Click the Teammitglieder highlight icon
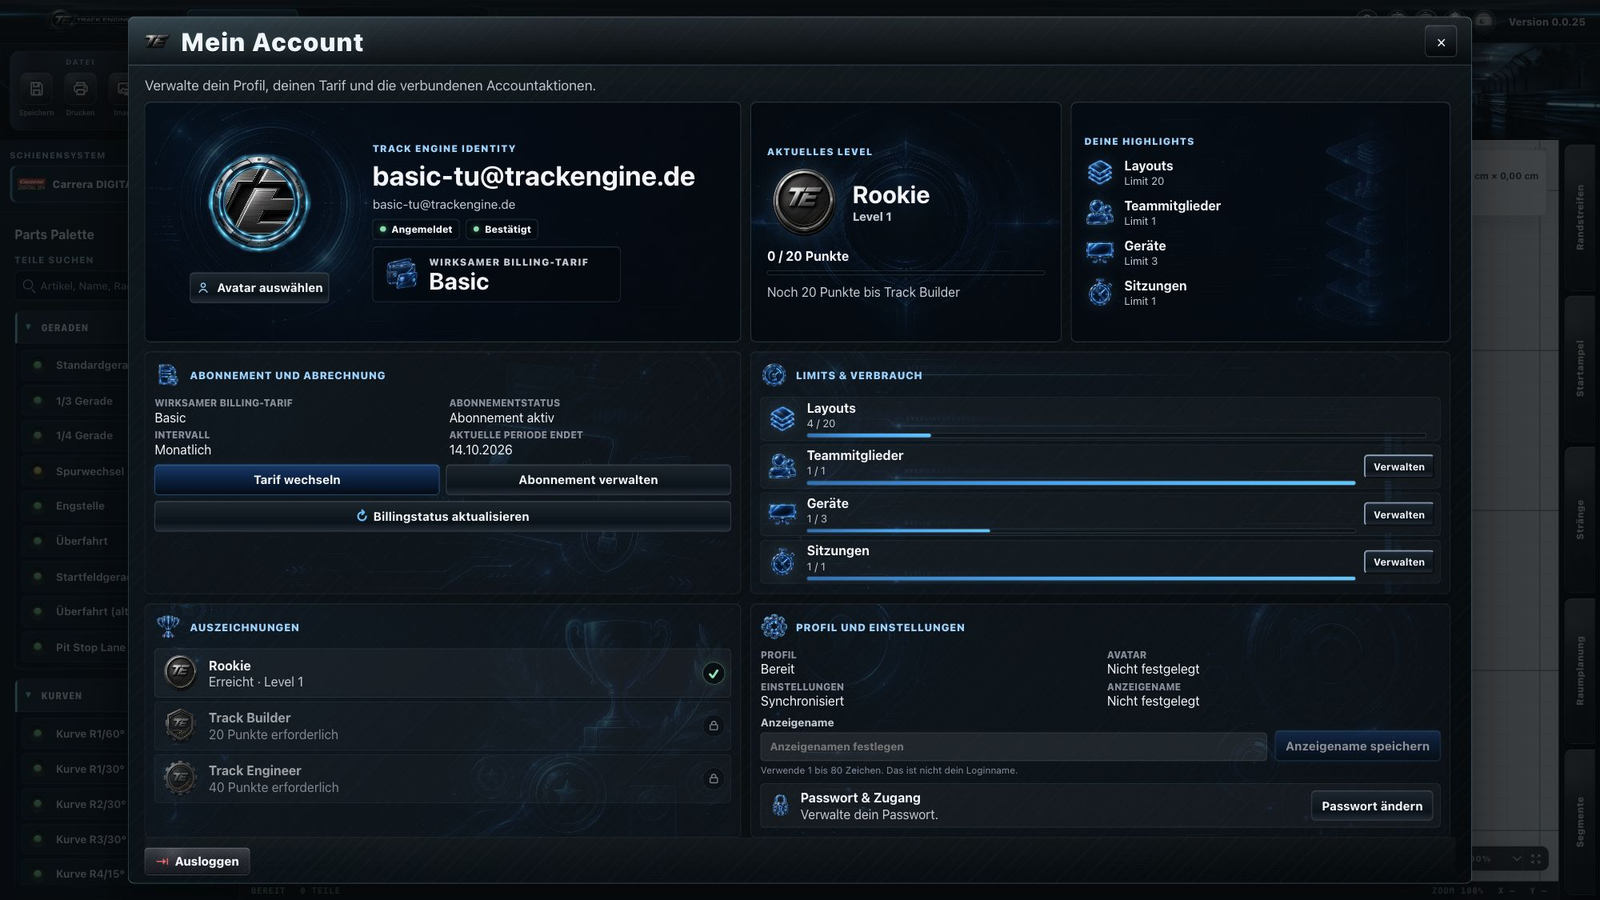1600x900 pixels. [1100, 213]
